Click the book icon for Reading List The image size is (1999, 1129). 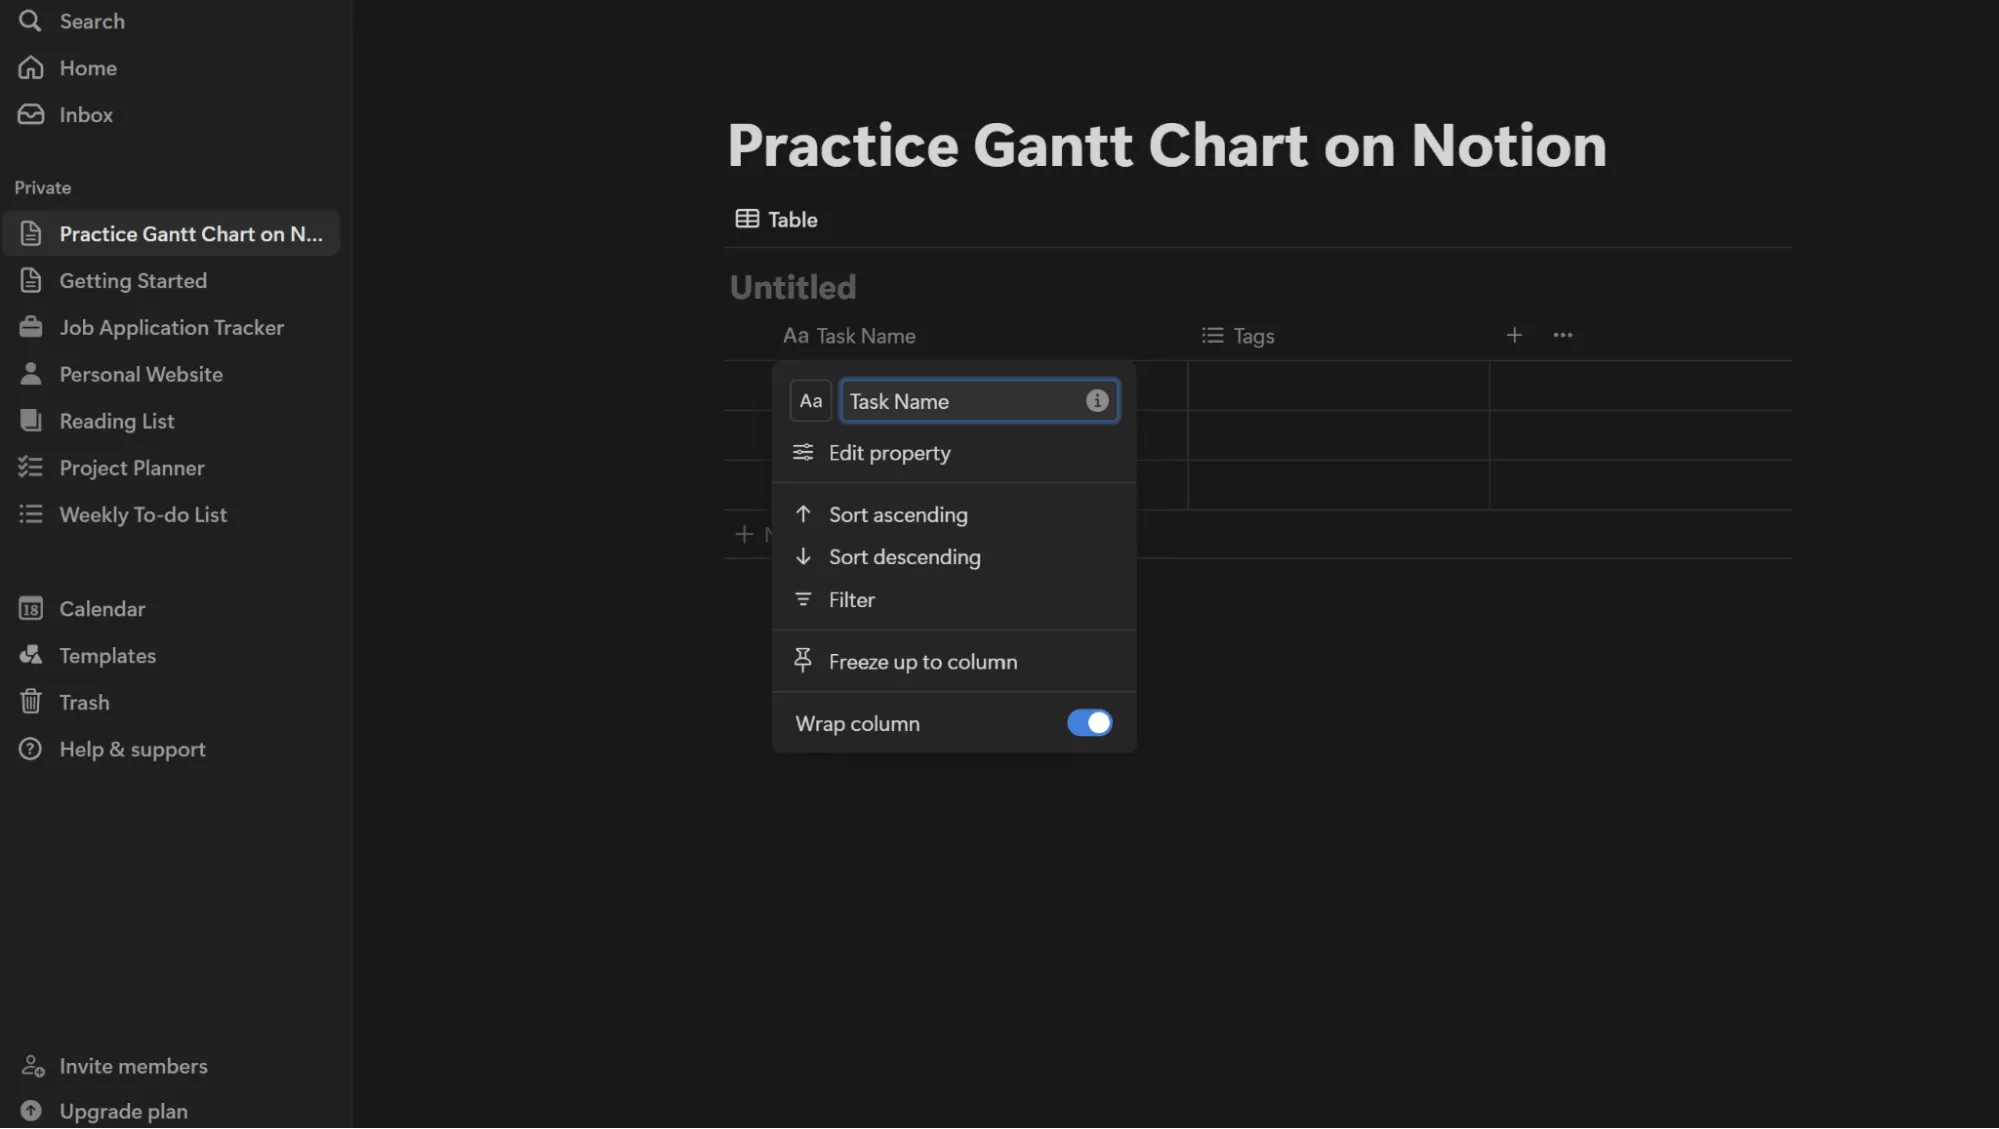point(30,421)
